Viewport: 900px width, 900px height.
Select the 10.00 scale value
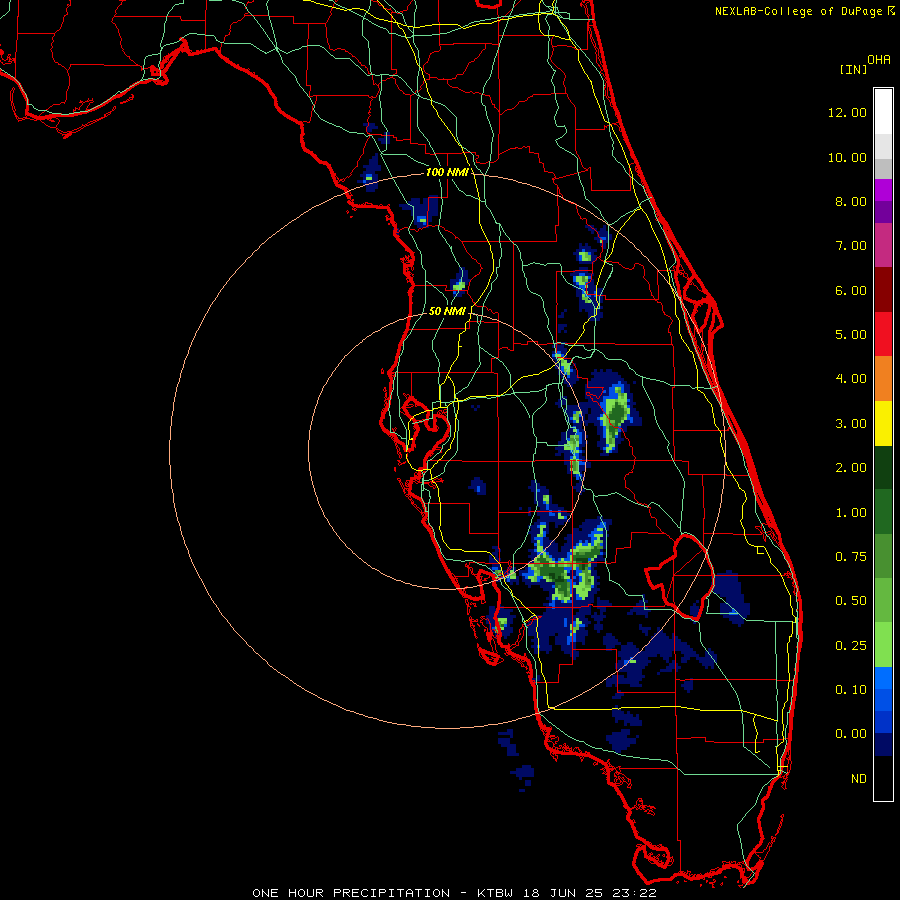pos(847,157)
